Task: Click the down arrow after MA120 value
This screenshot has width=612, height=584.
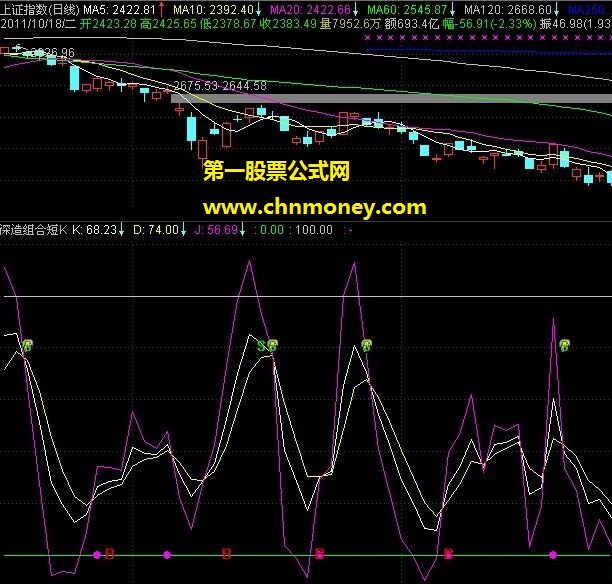Action: coord(557,9)
